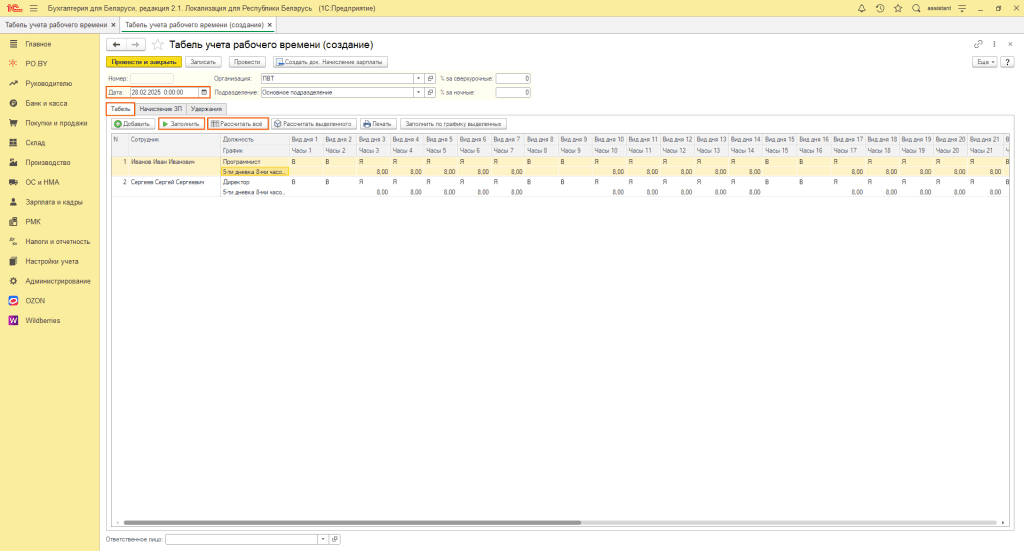Click the Дата input field
The width and height of the screenshot is (1024, 551).
pos(165,93)
